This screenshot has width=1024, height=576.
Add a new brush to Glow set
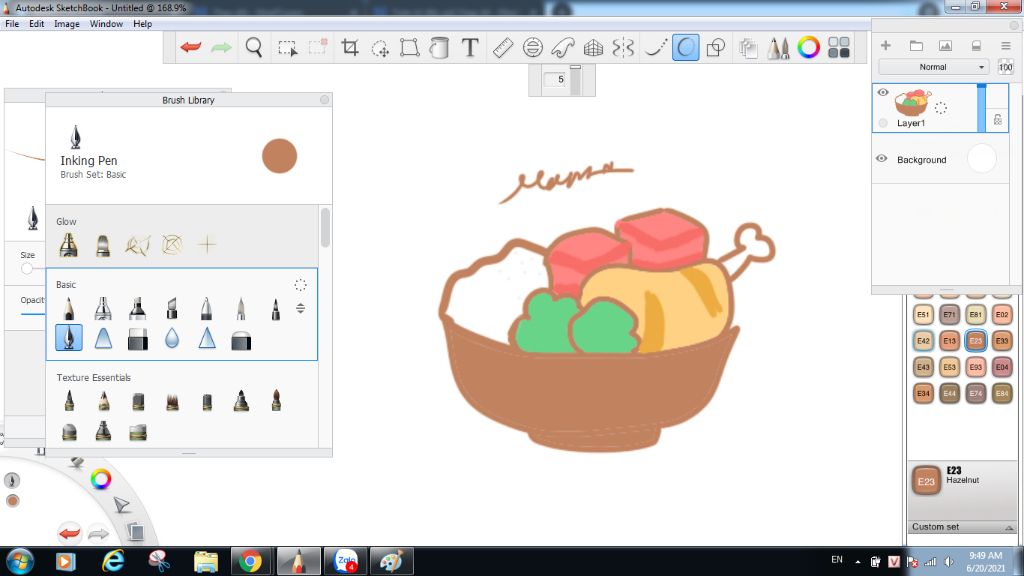click(207, 244)
